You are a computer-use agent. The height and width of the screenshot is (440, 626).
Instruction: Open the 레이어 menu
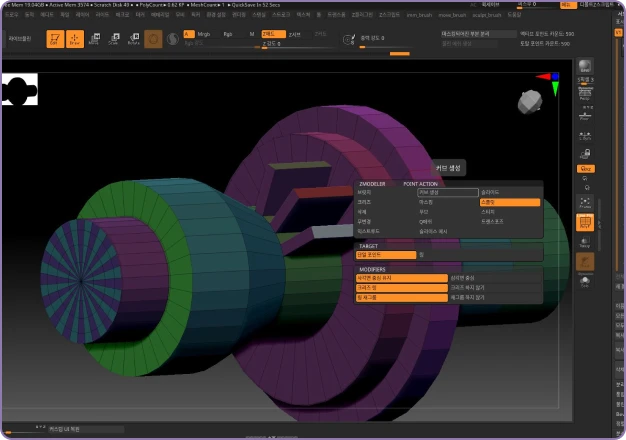(83, 15)
